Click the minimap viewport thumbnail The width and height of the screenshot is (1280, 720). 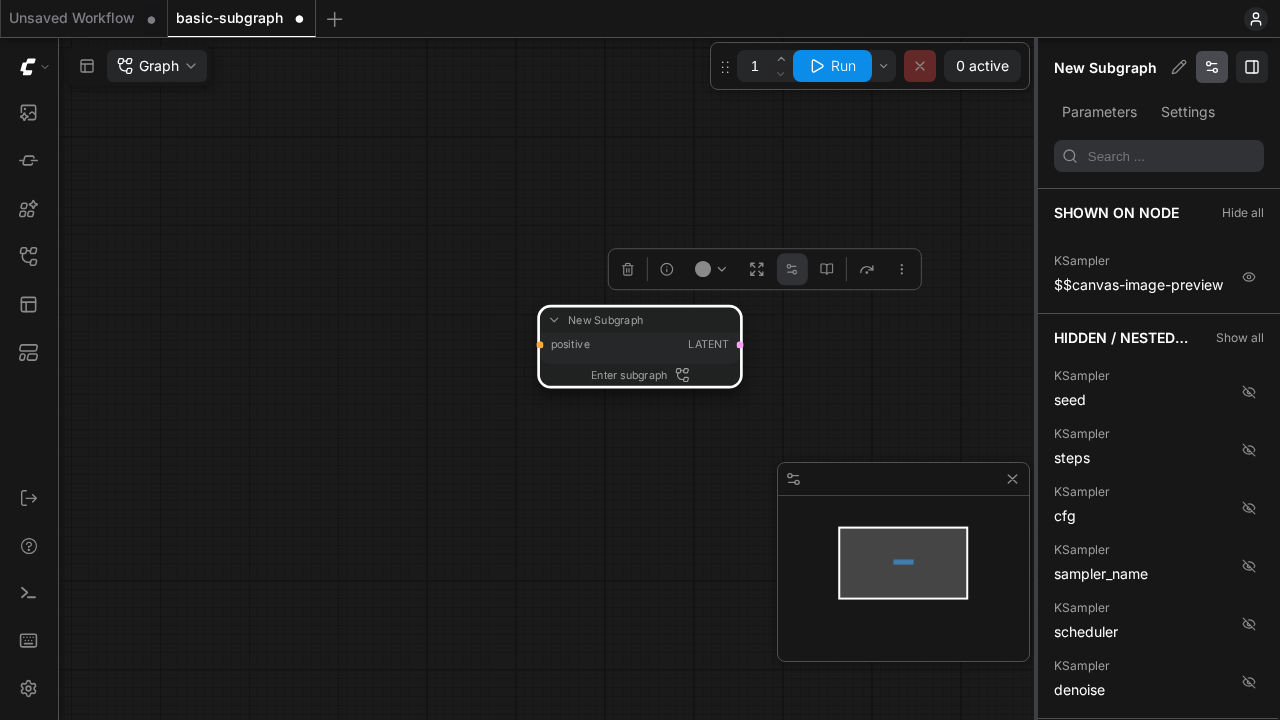pos(903,563)
